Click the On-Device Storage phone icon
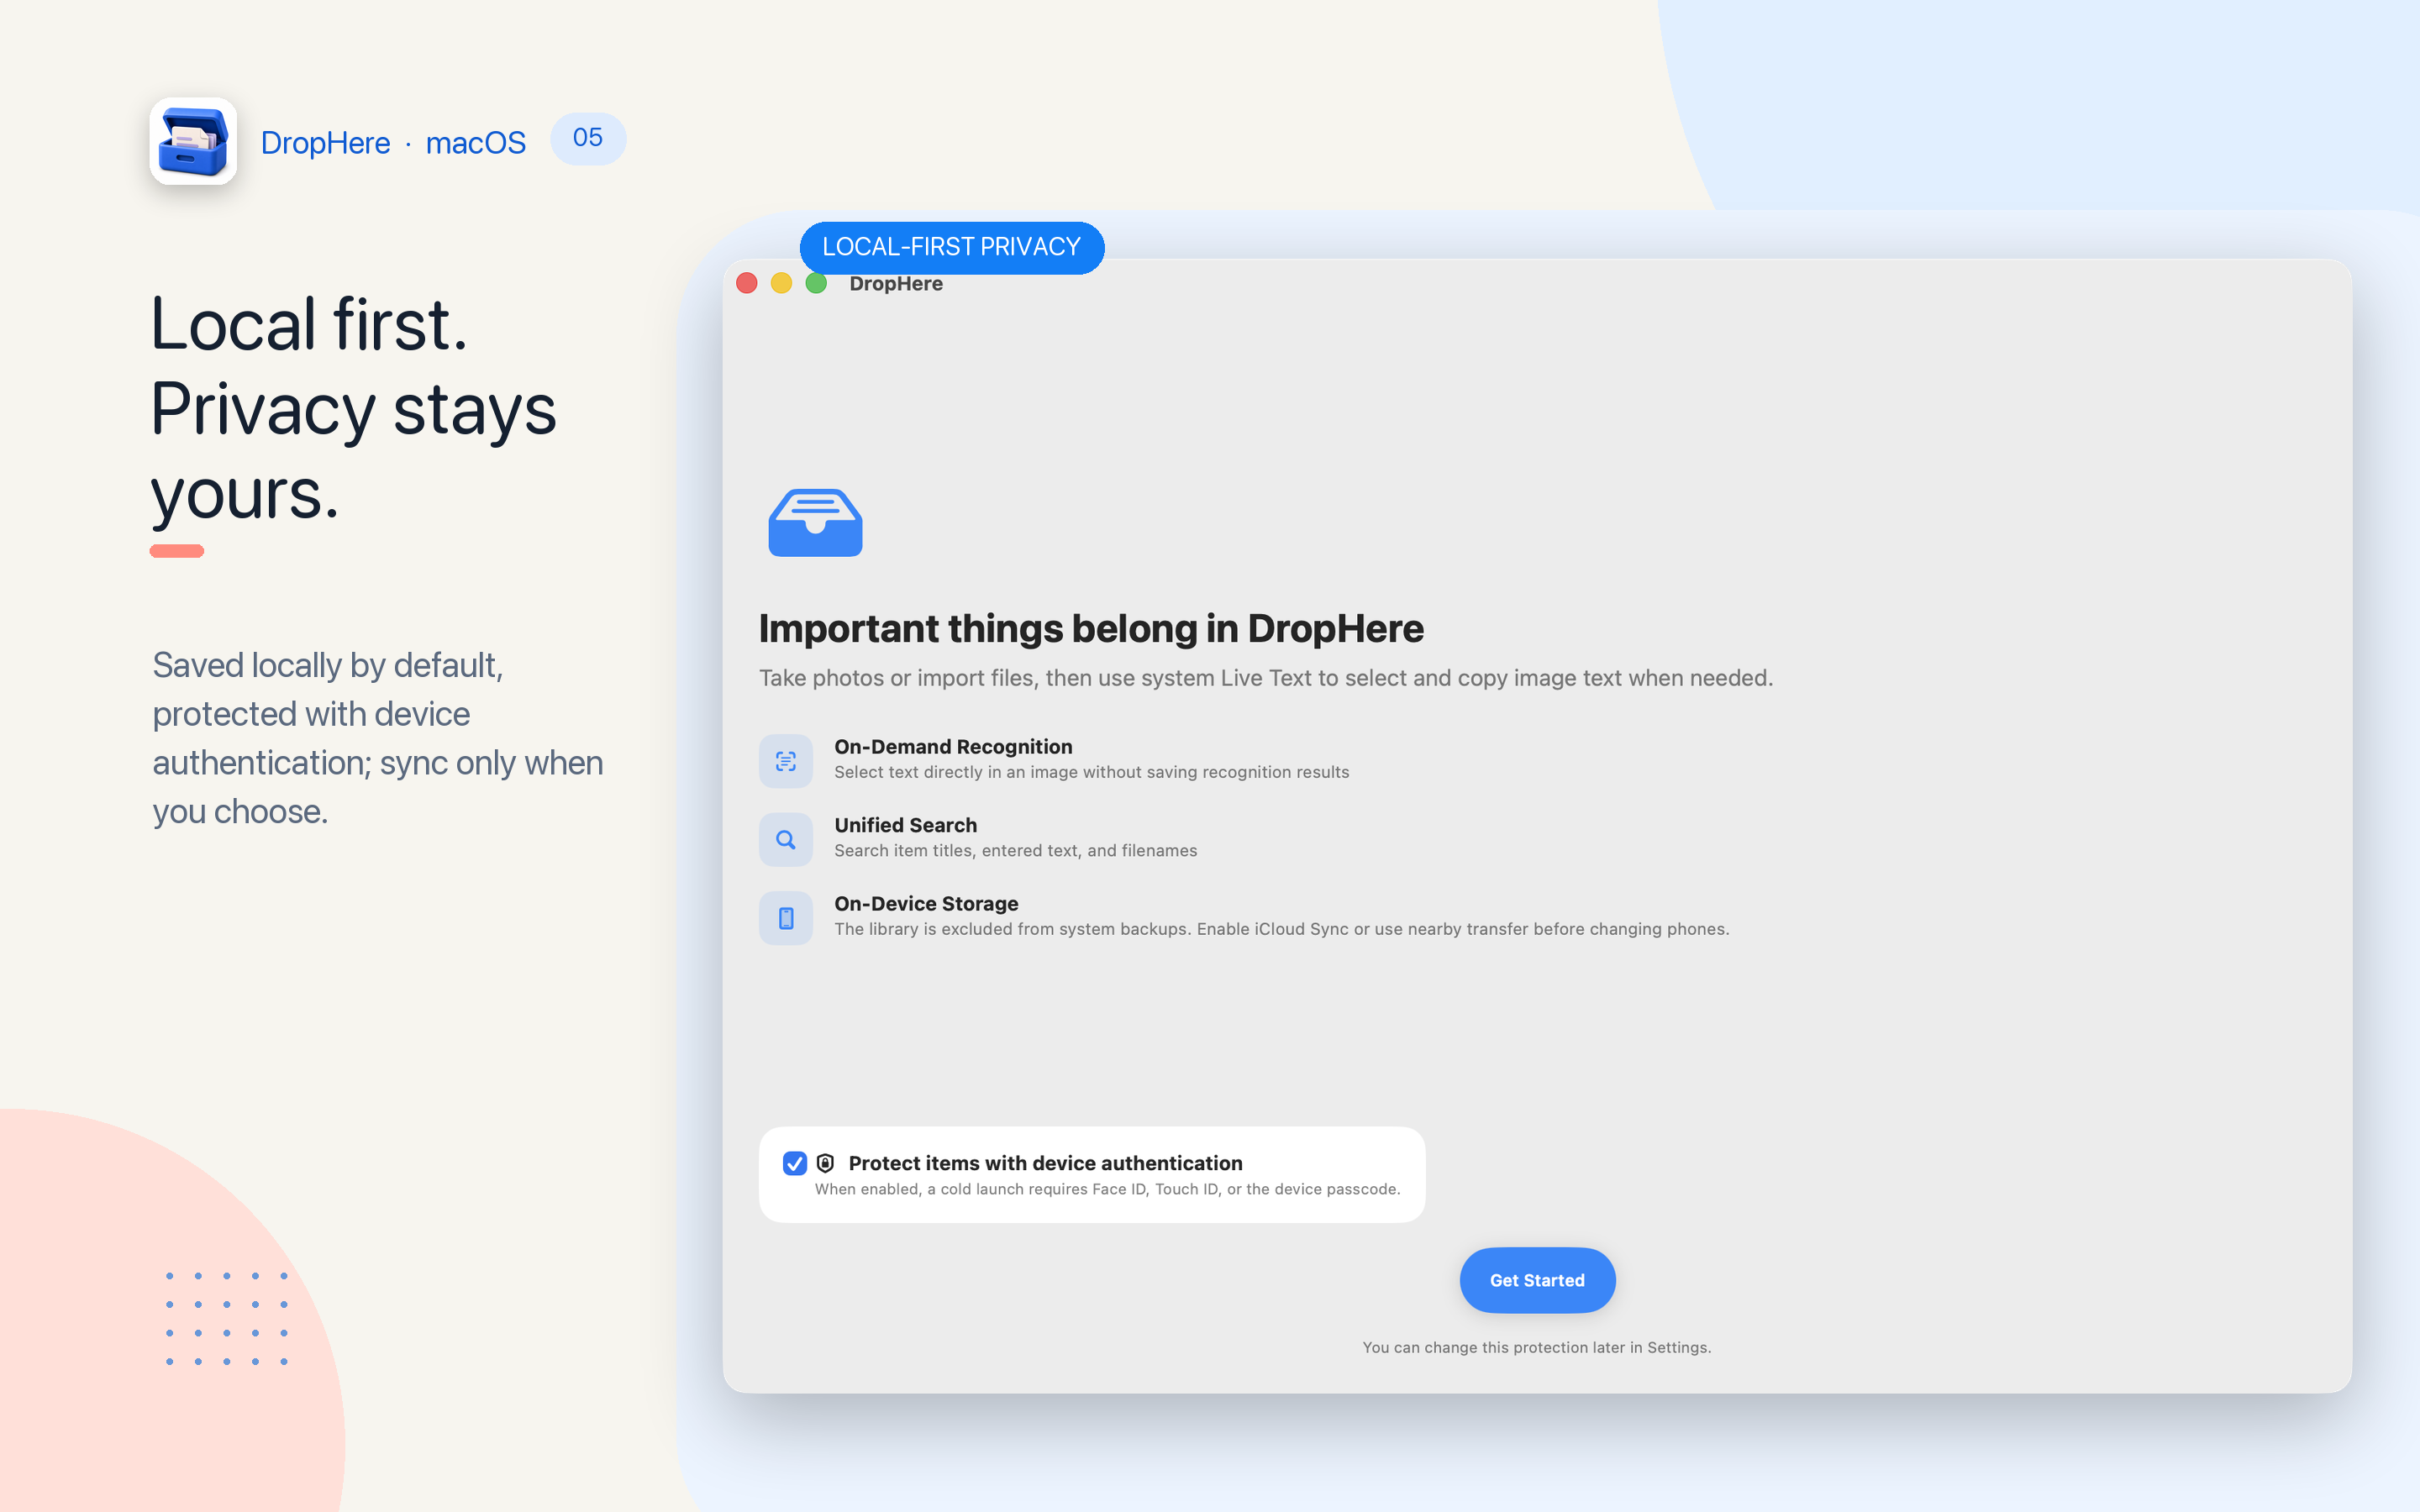 786,918
